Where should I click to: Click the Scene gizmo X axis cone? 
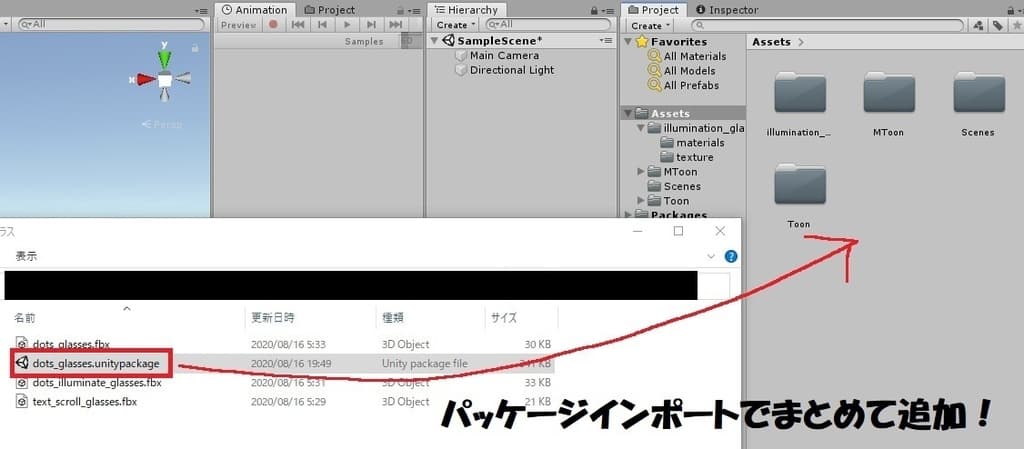click(x=146, y=80)
